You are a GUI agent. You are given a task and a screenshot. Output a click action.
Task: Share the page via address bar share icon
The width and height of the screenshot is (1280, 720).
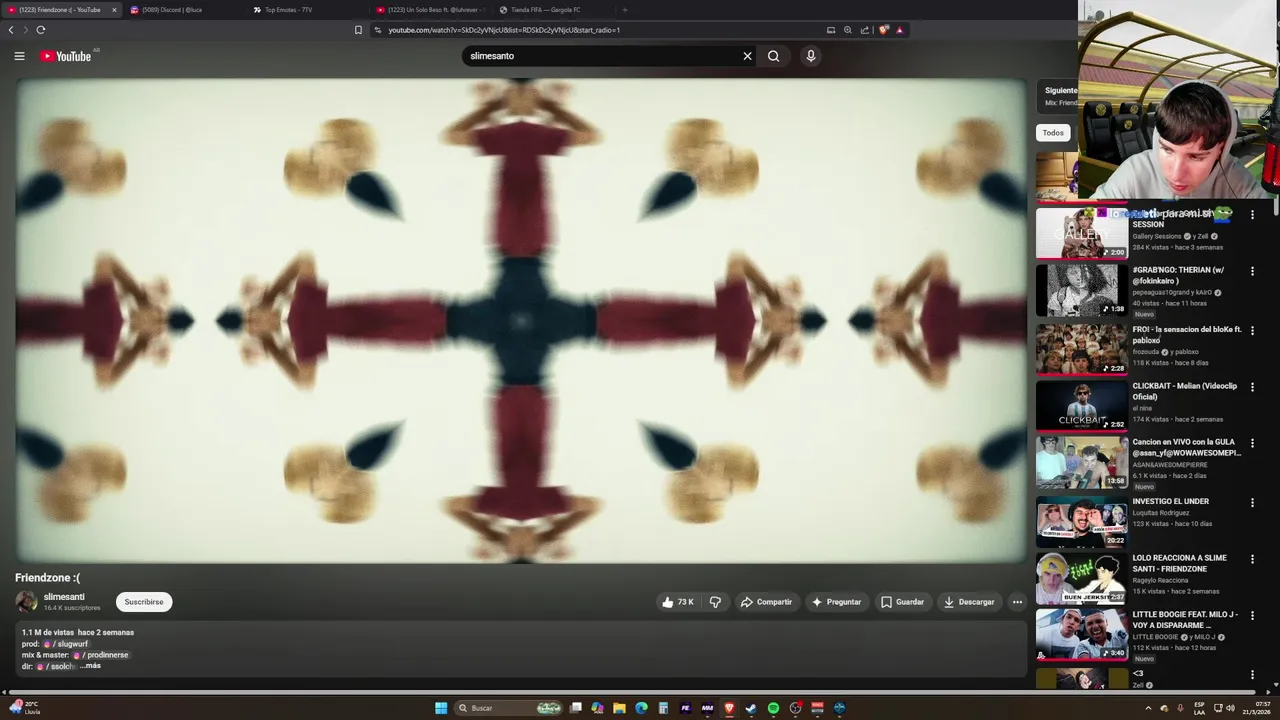[x=865, y=30]
